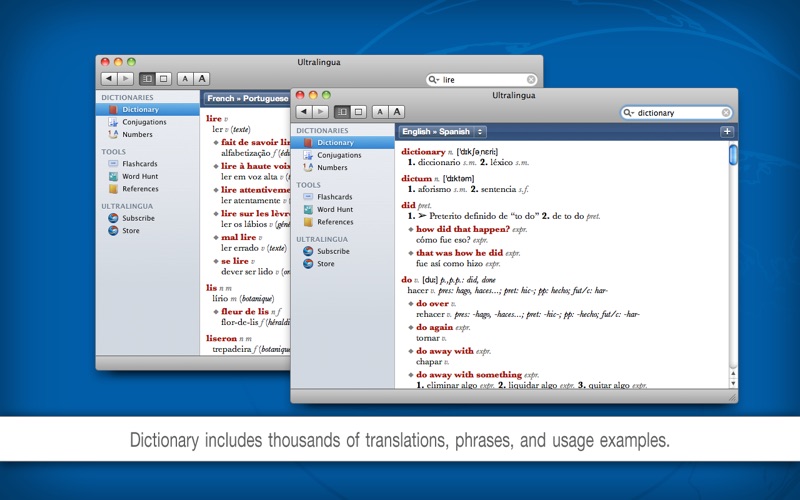Viewport: 800px width, 500px height.
Task: Open Flashcards in front window sidebar
Action: (342, 197)
